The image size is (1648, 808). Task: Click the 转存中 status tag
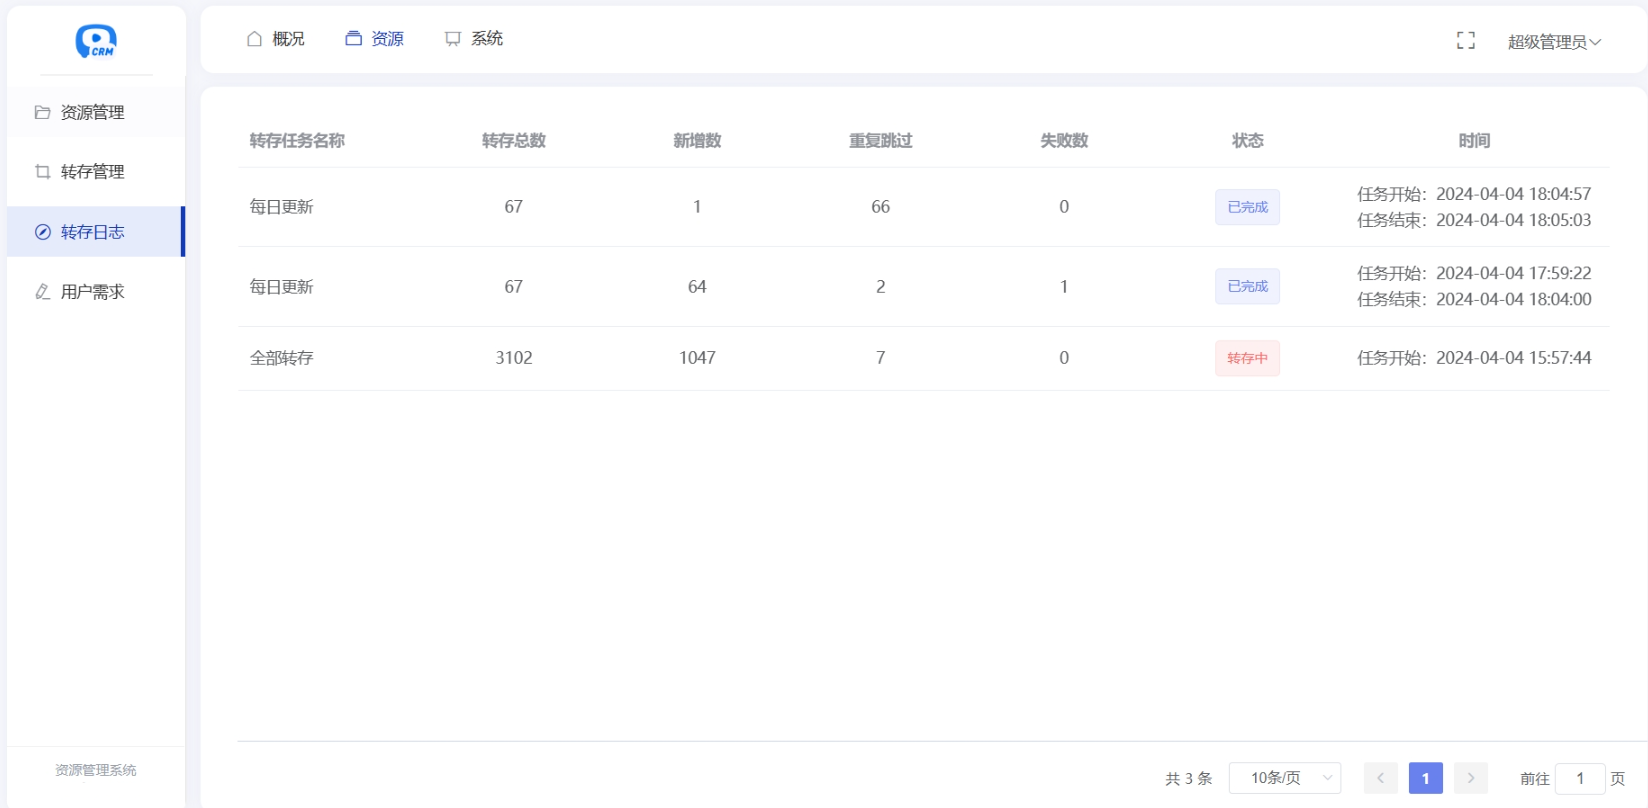tap(1247, 358)
